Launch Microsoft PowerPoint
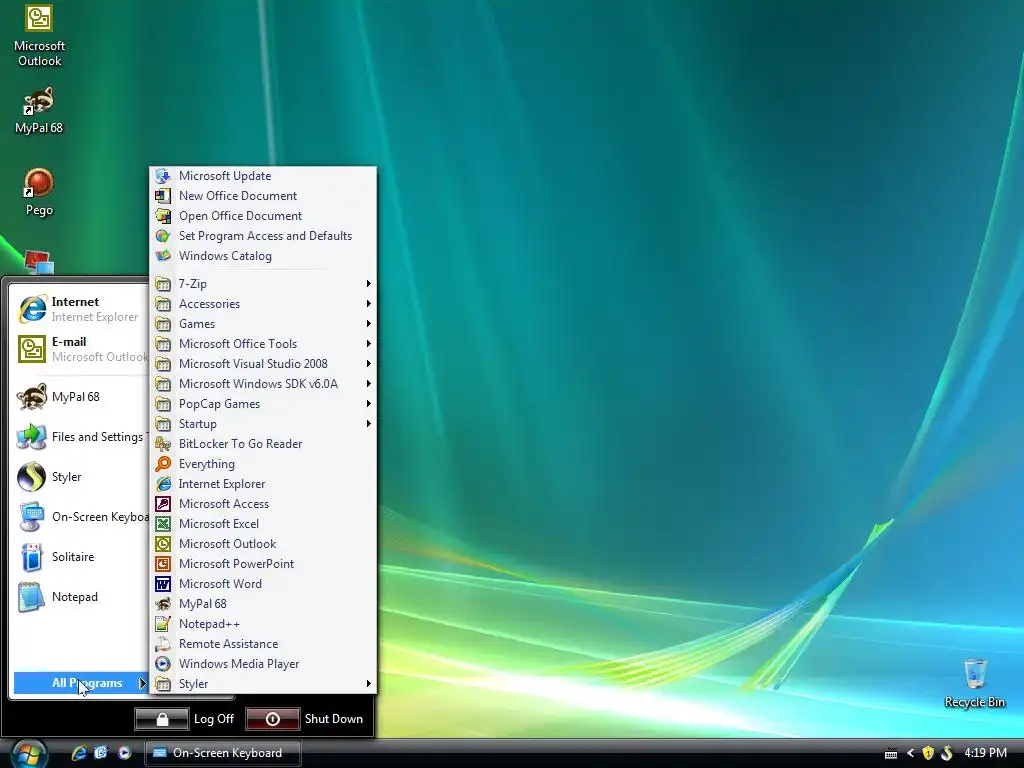This screenshot has width=1024, height=768. (x=263, y=564)
